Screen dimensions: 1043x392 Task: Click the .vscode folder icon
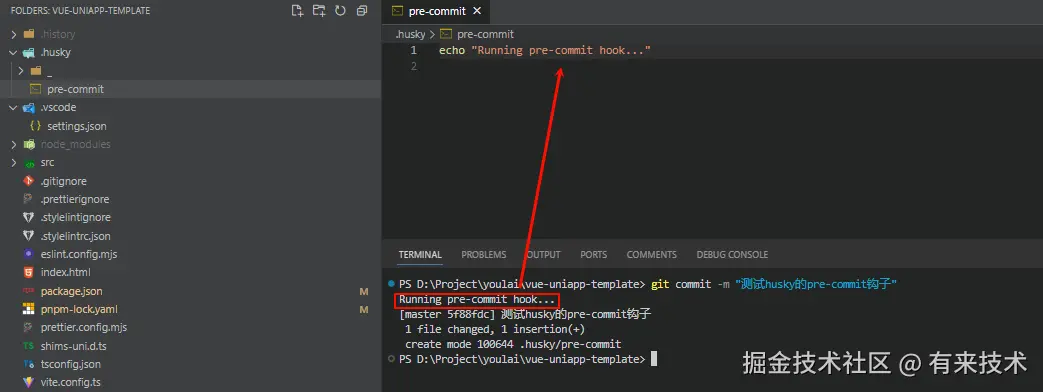pyautogui.click(x=29, y=107)
